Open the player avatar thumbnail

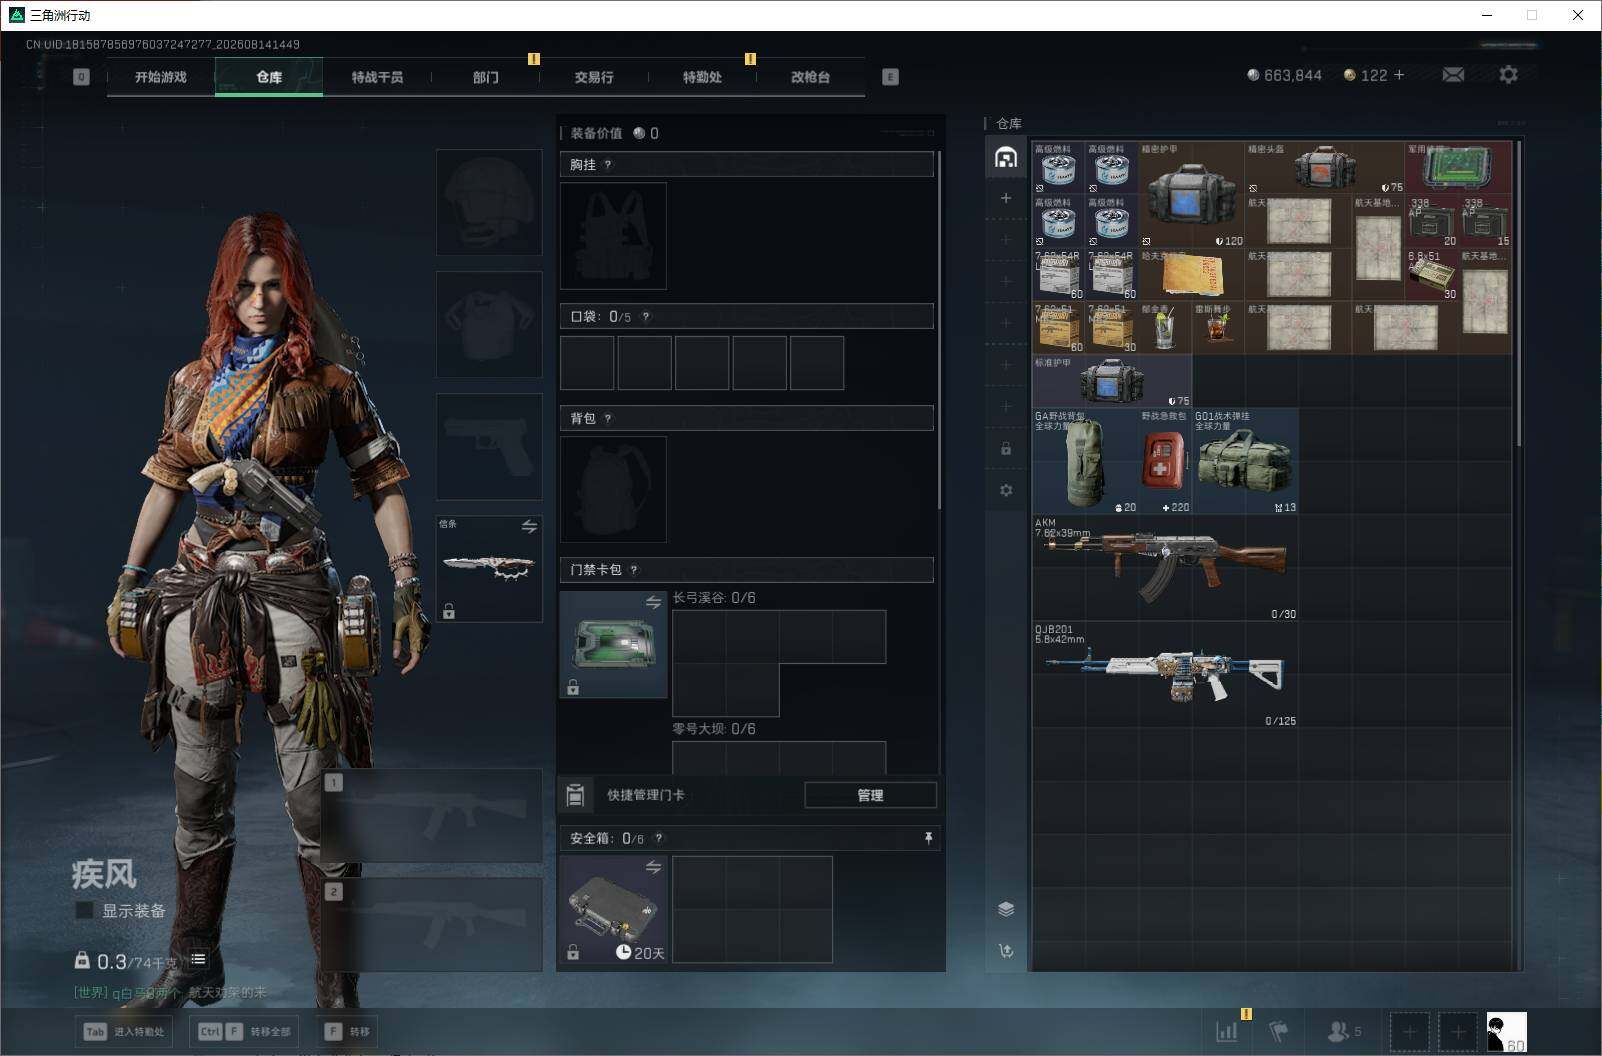click(x=1506, y=1032)
